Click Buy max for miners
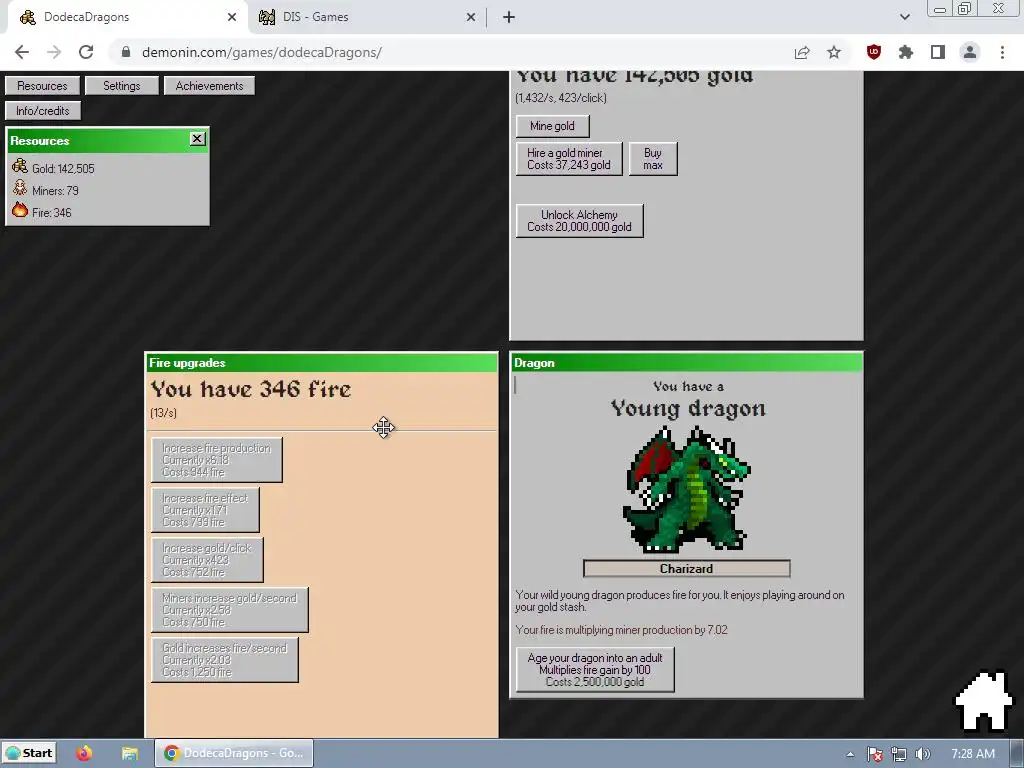Viewport: 1024px width, 768px height. [x=653, y=159]
